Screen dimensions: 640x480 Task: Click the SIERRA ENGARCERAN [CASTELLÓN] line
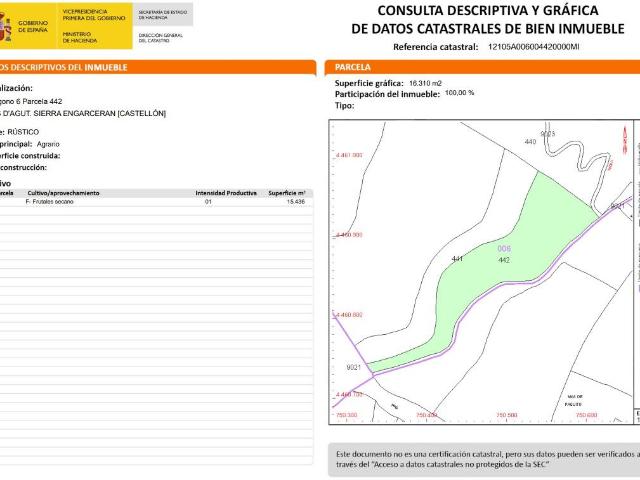pyautogui.click(x=83, y=113)
